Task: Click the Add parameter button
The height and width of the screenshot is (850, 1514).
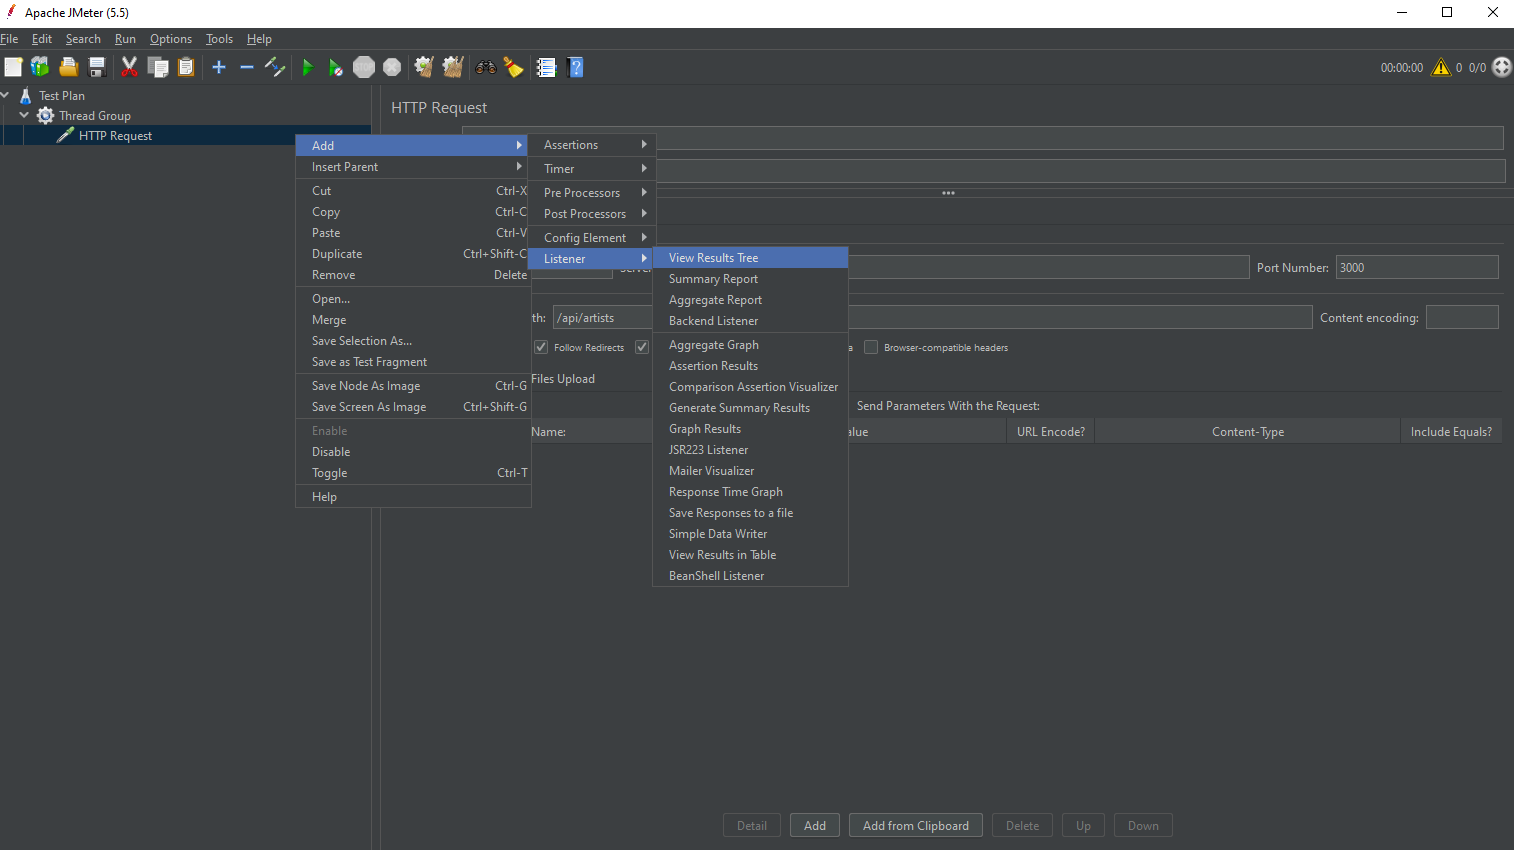Action: coord(815,826)
